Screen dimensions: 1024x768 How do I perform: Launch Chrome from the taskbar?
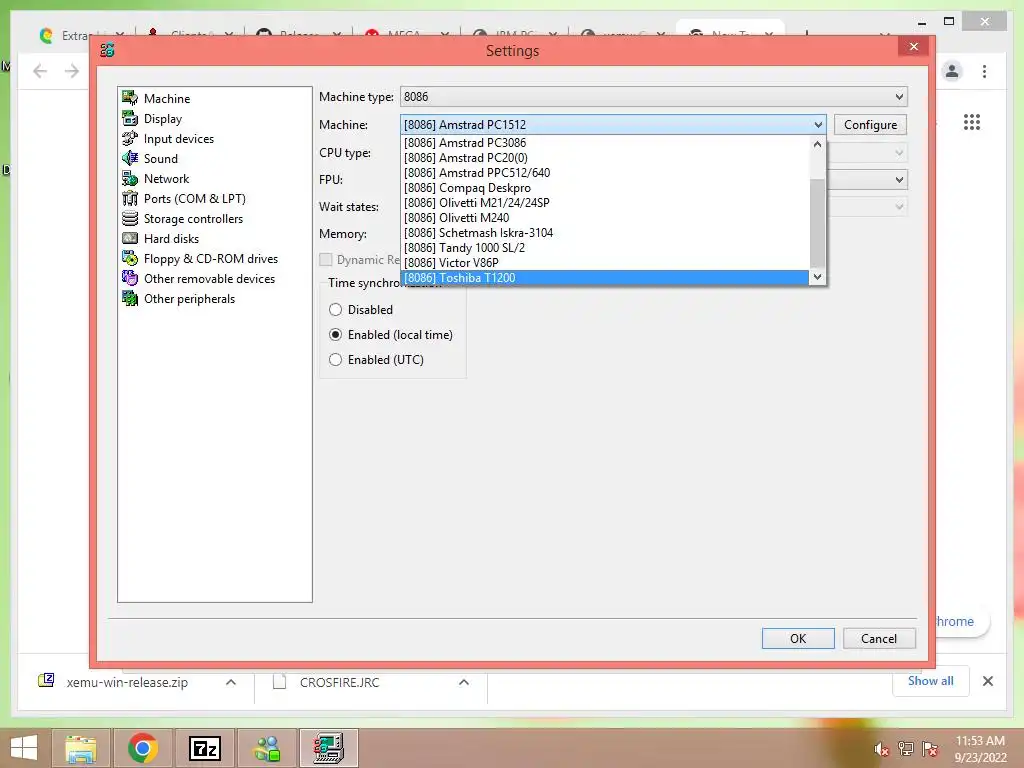click(x=142, y=748)
